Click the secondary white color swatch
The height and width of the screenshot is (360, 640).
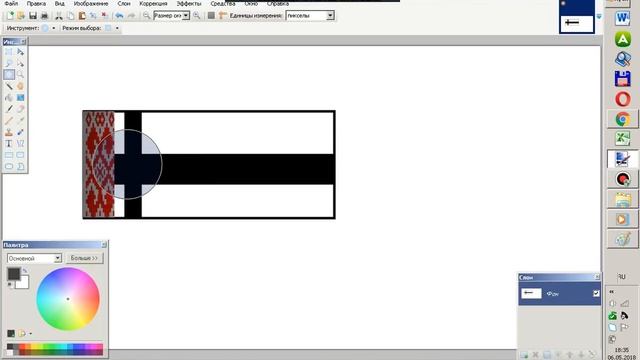(22, 283)
